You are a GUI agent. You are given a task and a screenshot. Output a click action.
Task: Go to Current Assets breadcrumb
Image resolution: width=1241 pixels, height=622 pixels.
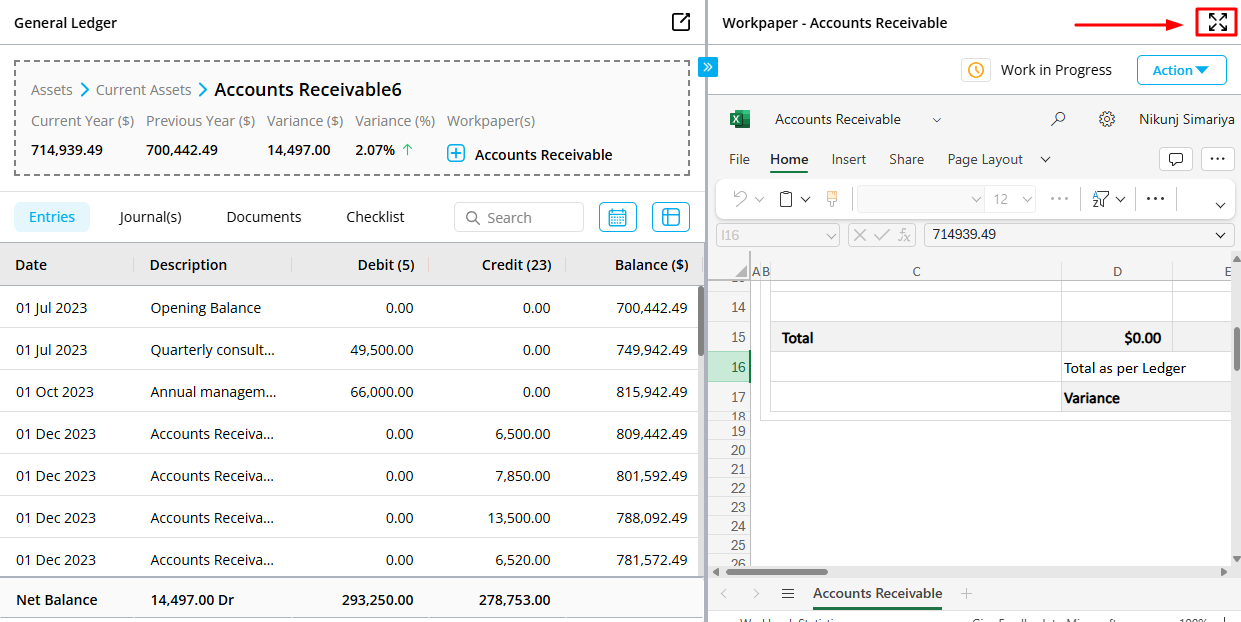(143, 90)
